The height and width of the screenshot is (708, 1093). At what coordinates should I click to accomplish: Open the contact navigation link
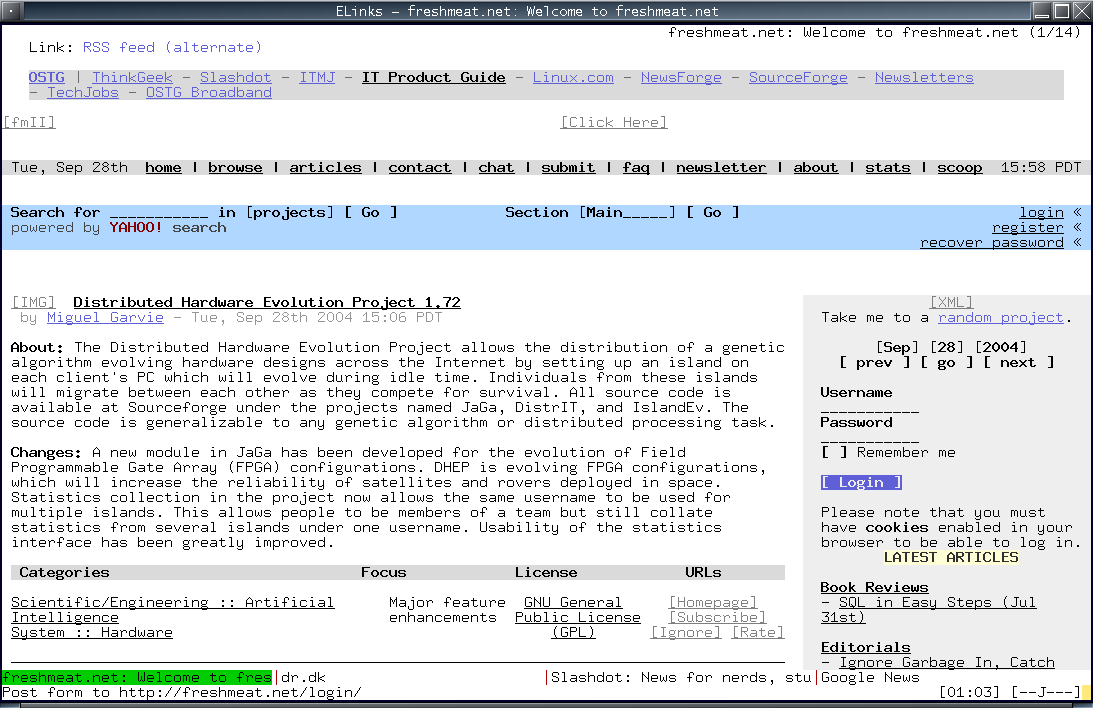coord(420,168)
